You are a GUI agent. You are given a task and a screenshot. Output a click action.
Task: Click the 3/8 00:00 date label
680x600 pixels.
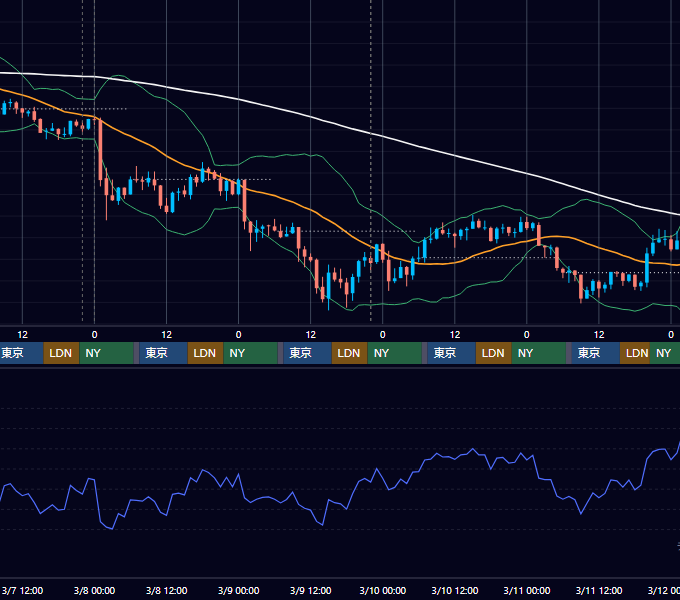[94, 590]
